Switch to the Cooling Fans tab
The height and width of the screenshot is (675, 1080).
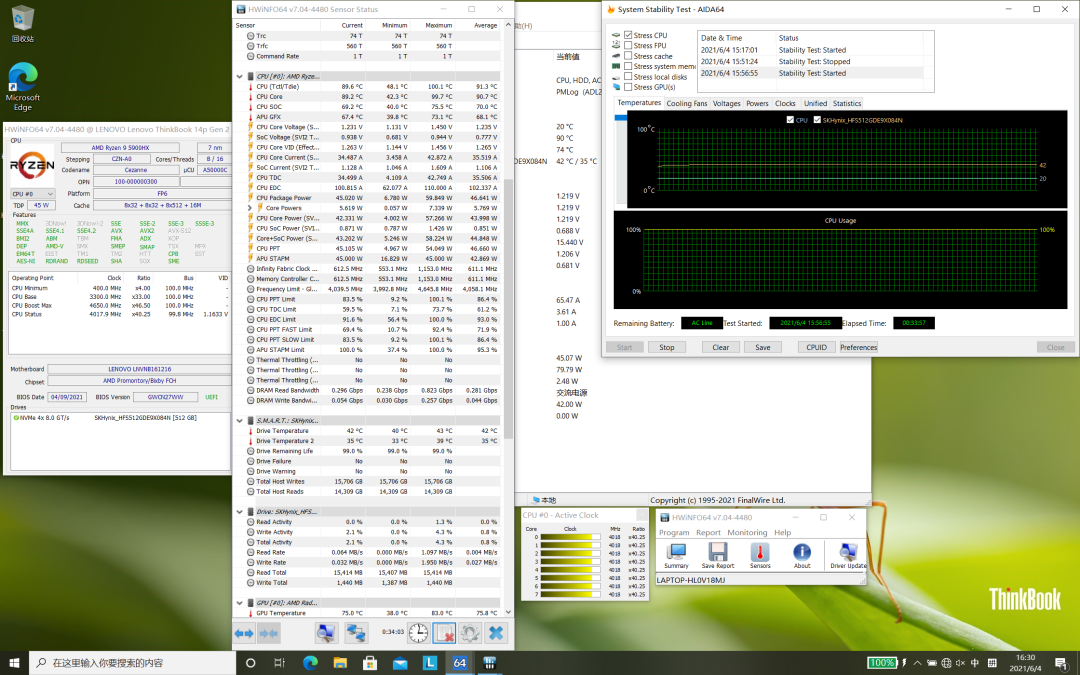pyautogui.click(x=687, y=104)
